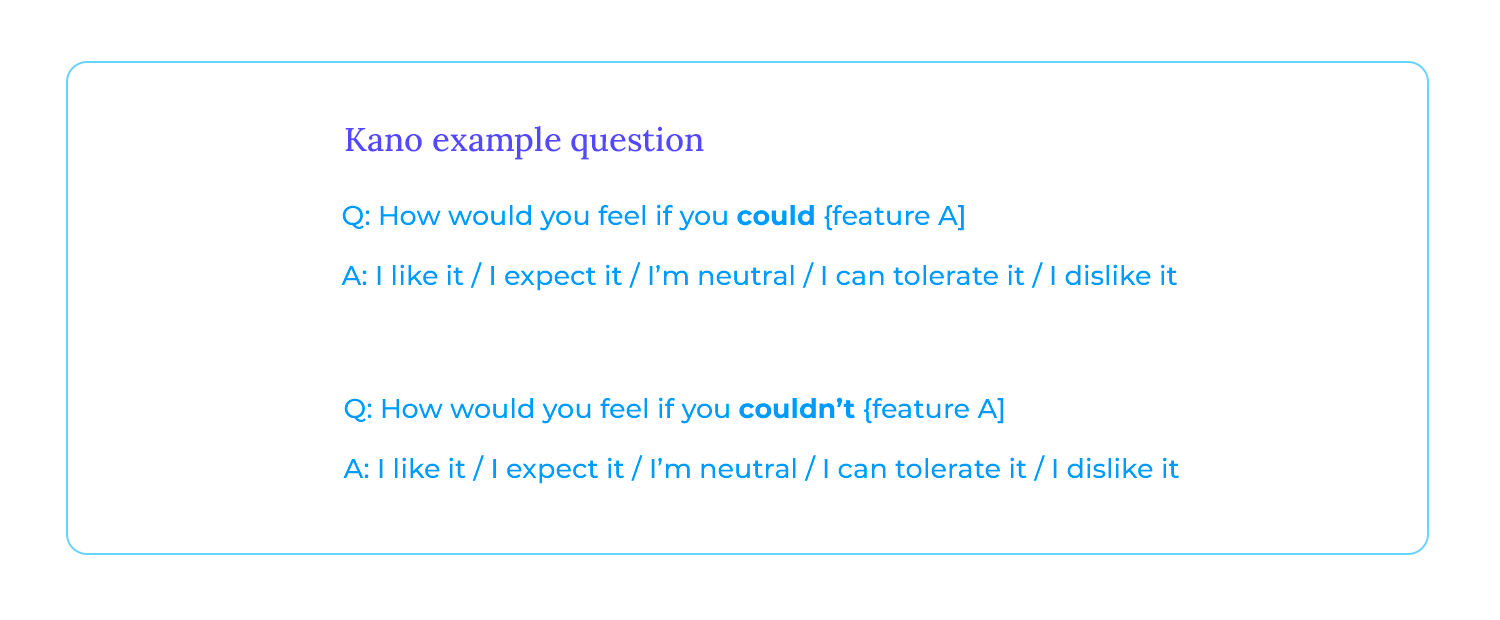Click the "Q:" label of the "couldn't" question

click(x=359, y=409)
